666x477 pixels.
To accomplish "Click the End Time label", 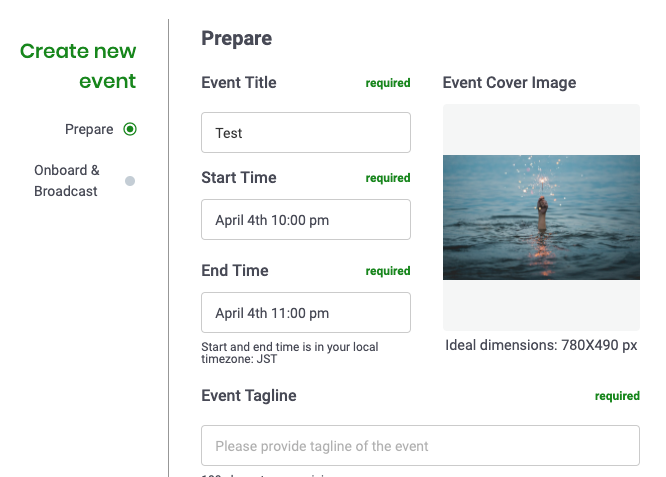I will click(235, 271).
